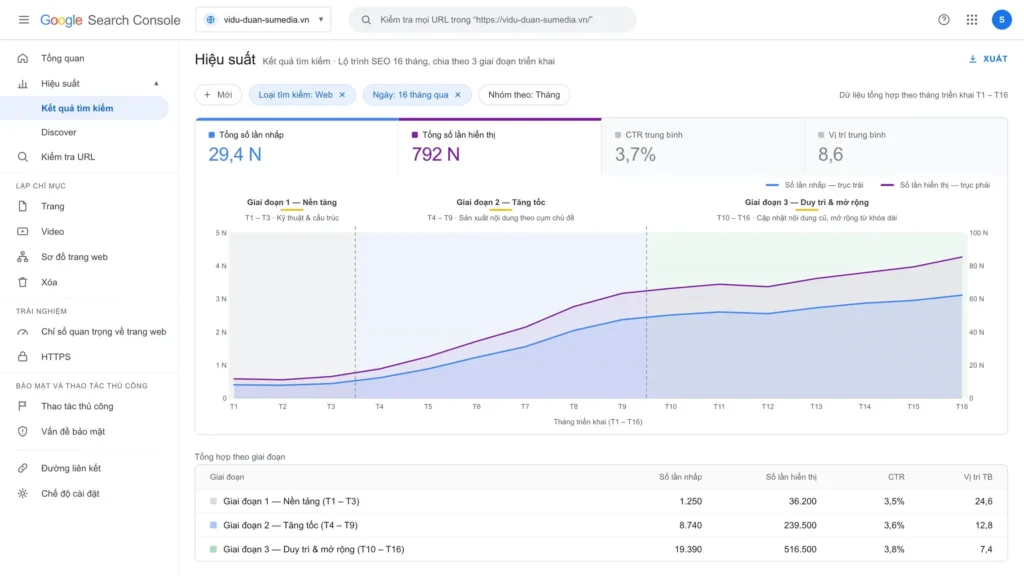Image resolution: width=1024 pixels, height=576 pixels.
Task: Select the Giai đoạn 1 — Nền tảng table row
Action: click(x=601, y=501)
